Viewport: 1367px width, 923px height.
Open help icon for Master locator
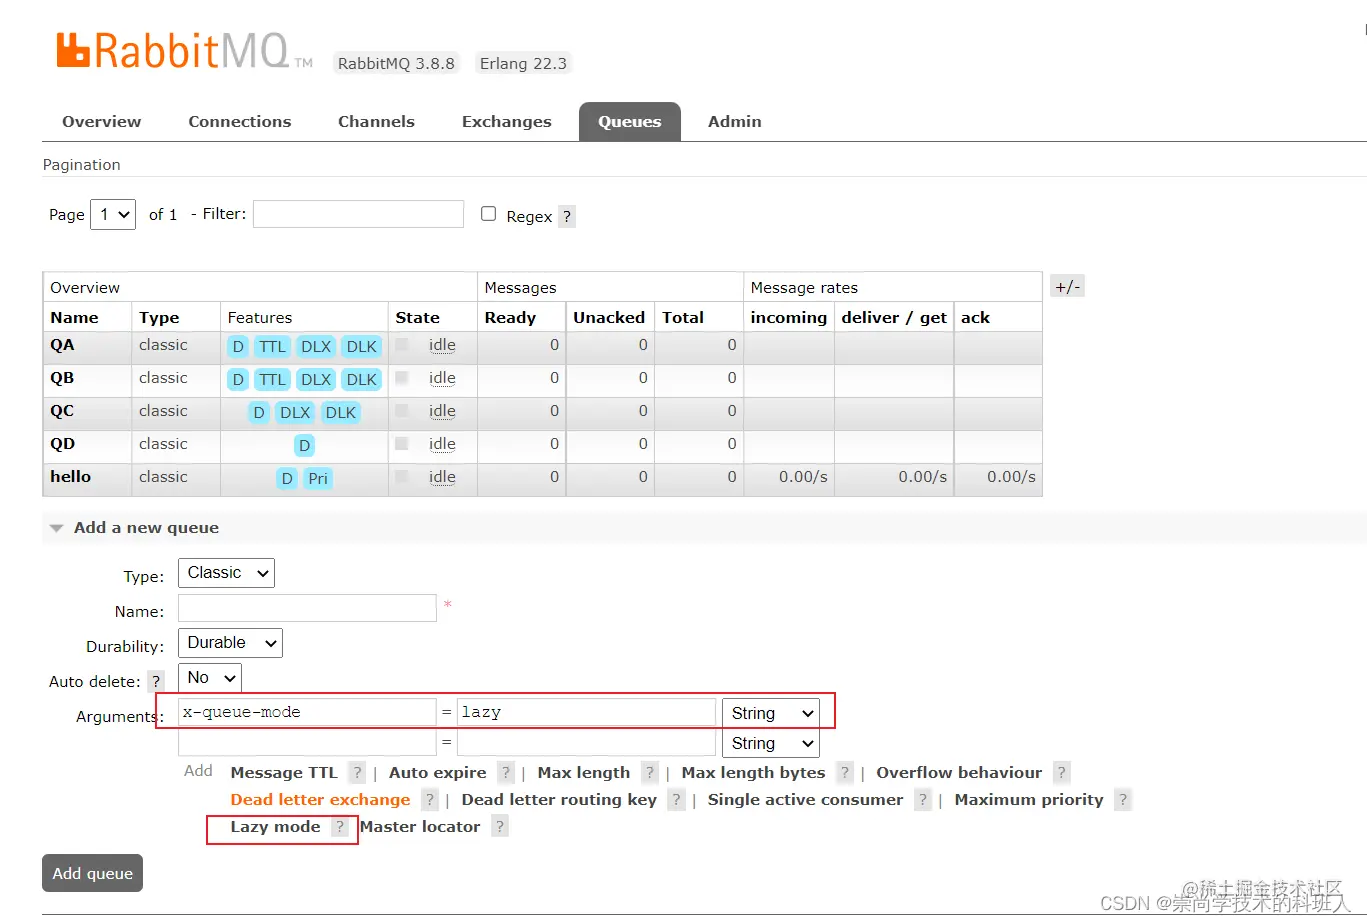click(500, 826)
